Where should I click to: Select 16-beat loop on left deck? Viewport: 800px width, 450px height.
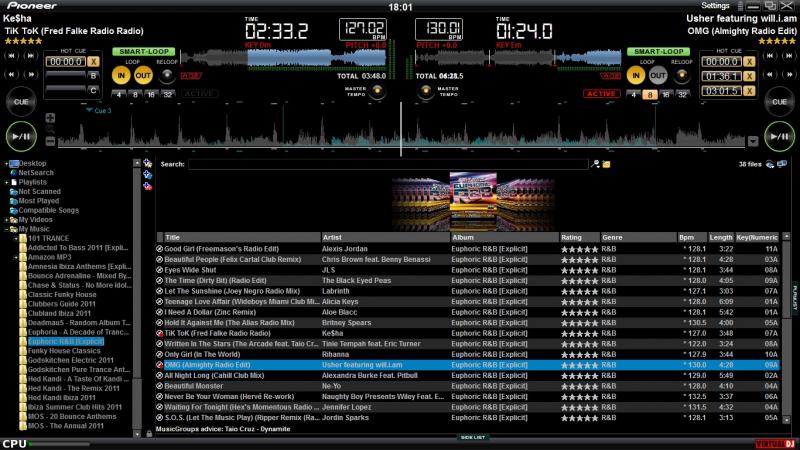[150, 94]
